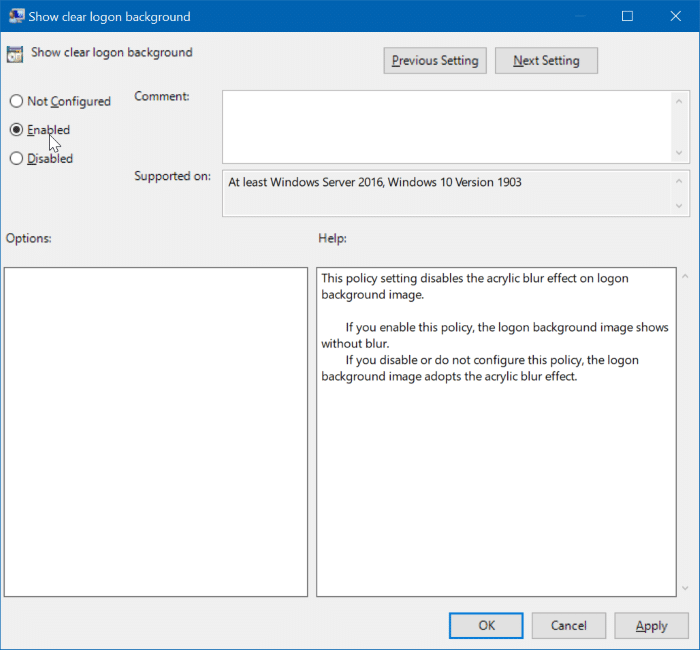This screenshot has width=700, height=650.
Task: Click the policy setting icon beside heading
Action: [15, 54]
